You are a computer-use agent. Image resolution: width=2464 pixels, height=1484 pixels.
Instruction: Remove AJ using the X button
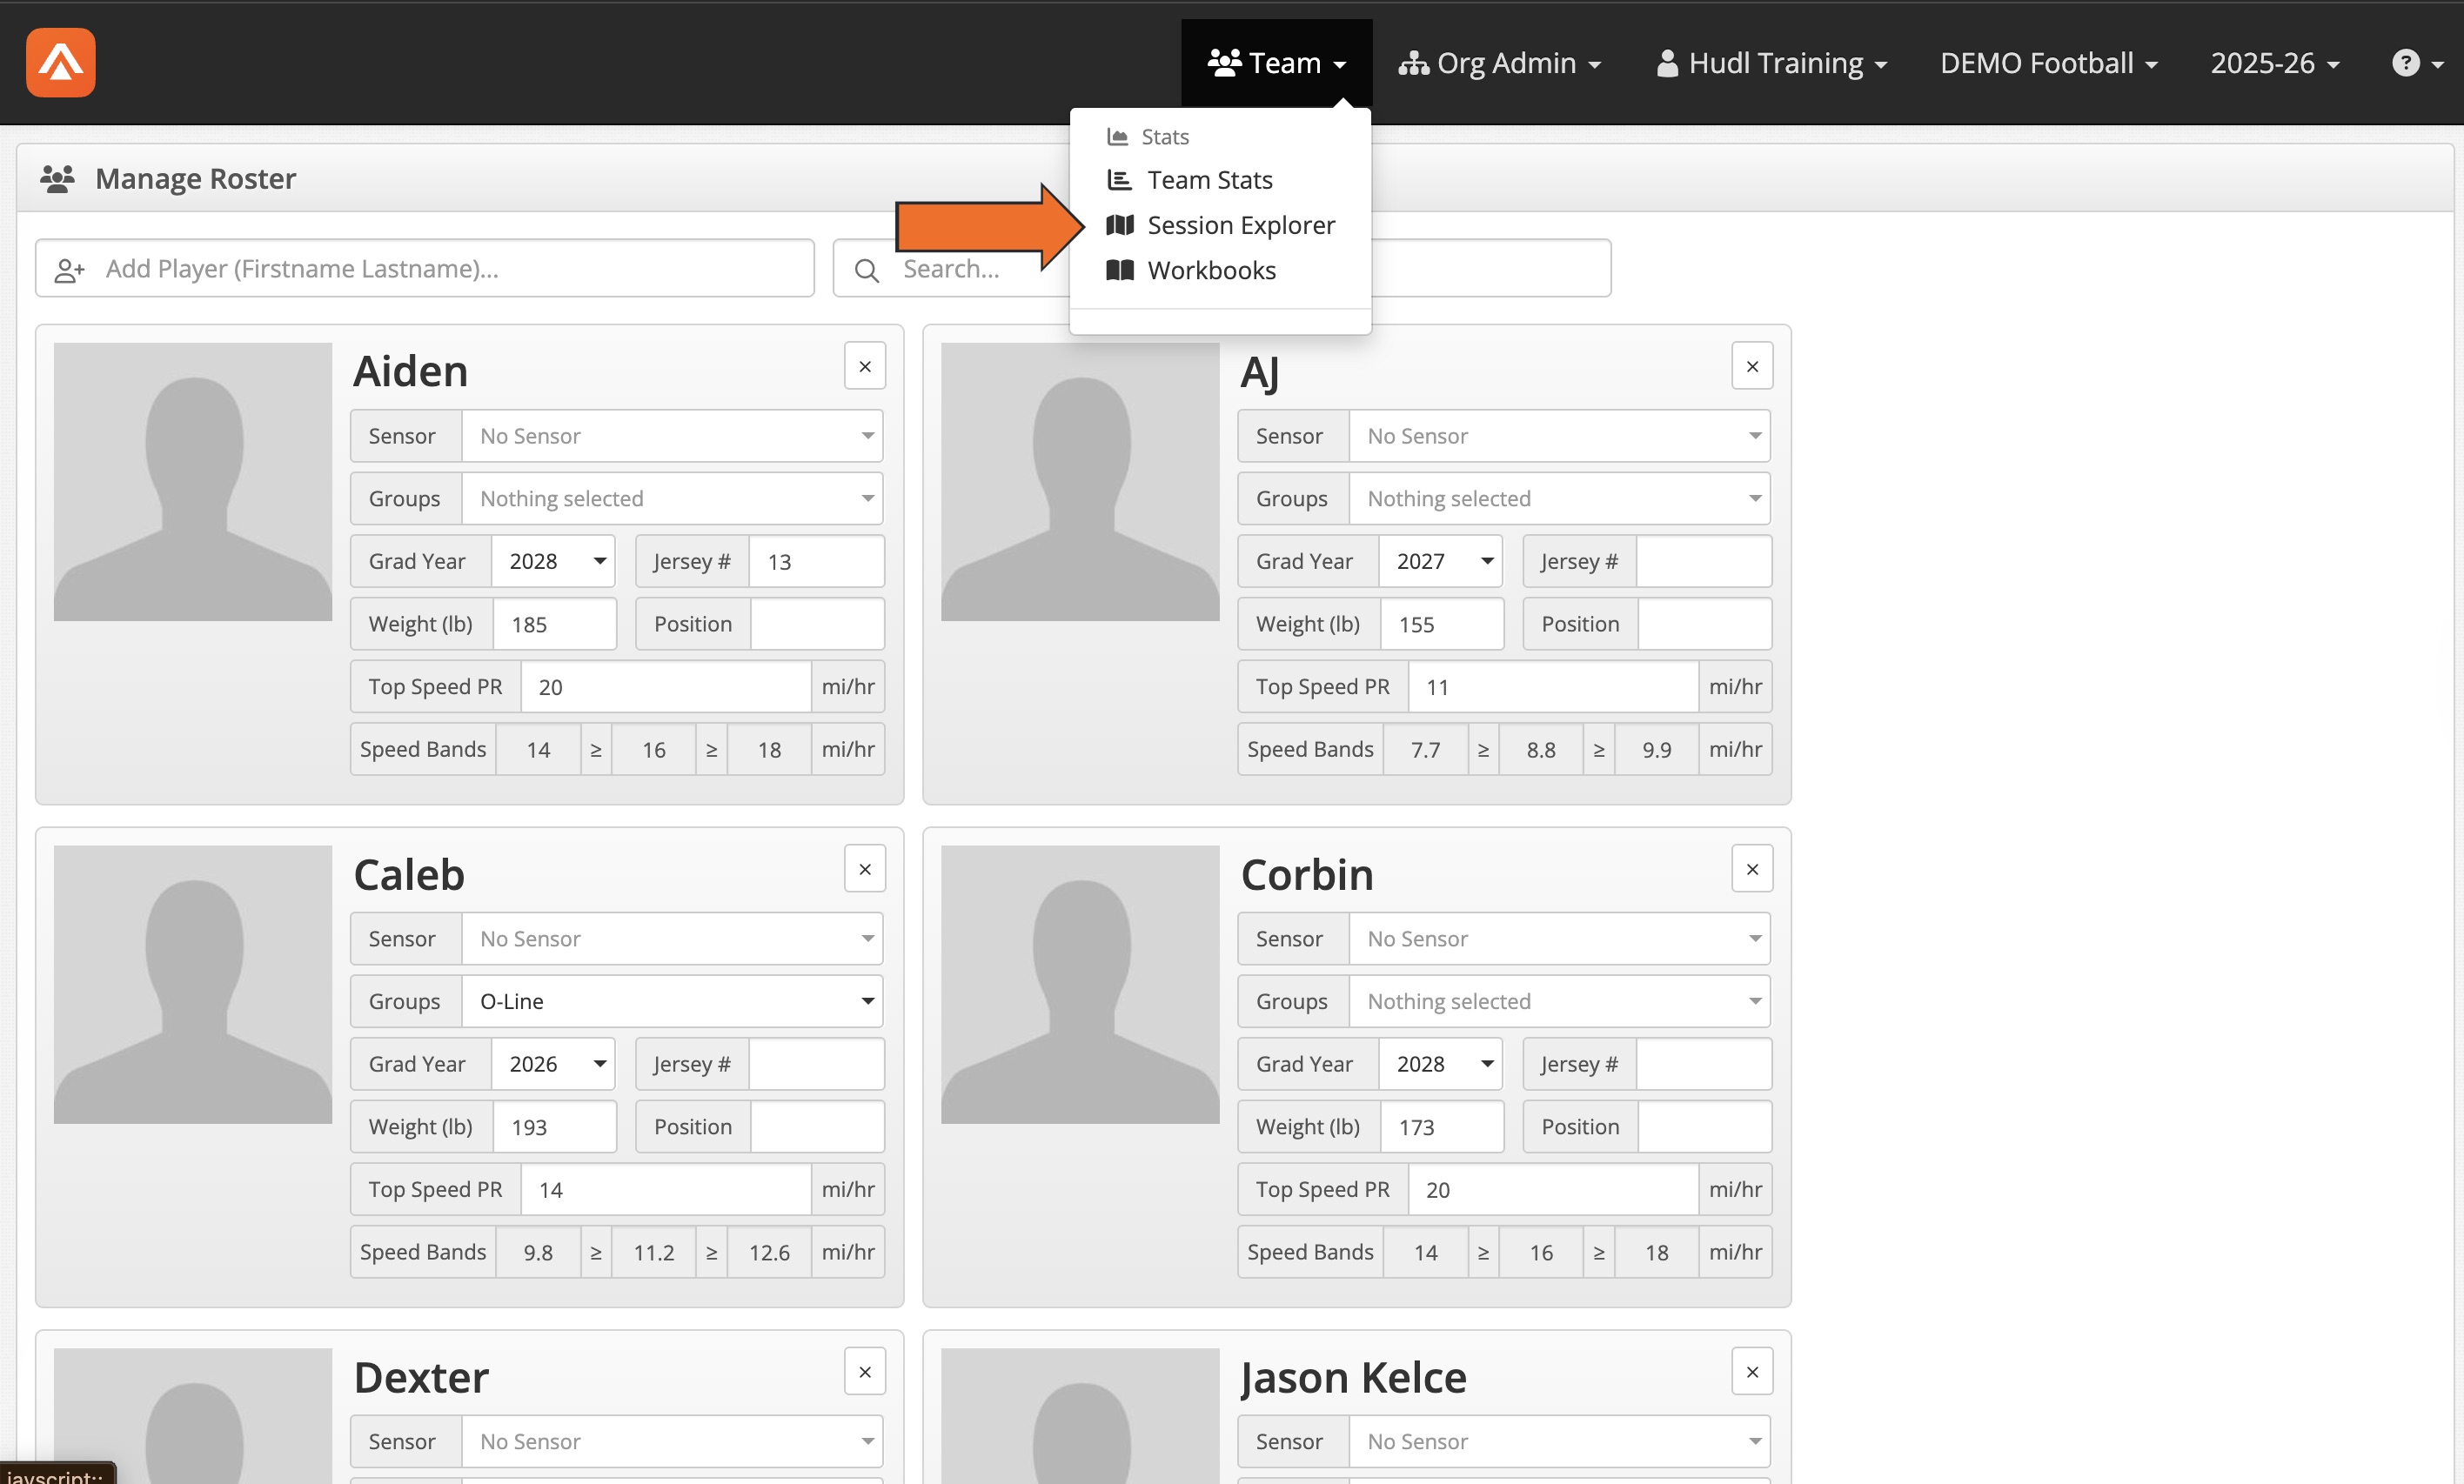pos(1751,366)
